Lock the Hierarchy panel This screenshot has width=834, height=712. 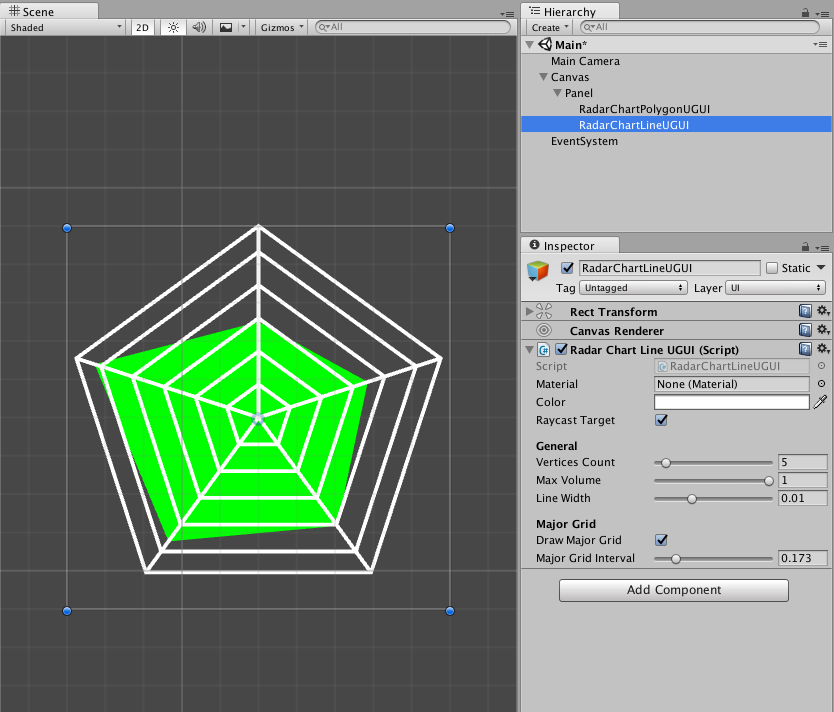(805, 12)
